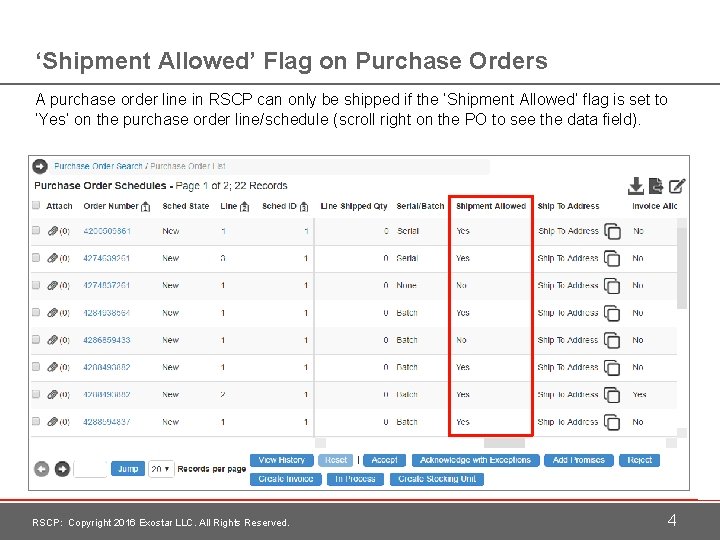Open attachments paperclip for order 4286859433
This screenshot has width=720, height=540.
click(52, 340)
